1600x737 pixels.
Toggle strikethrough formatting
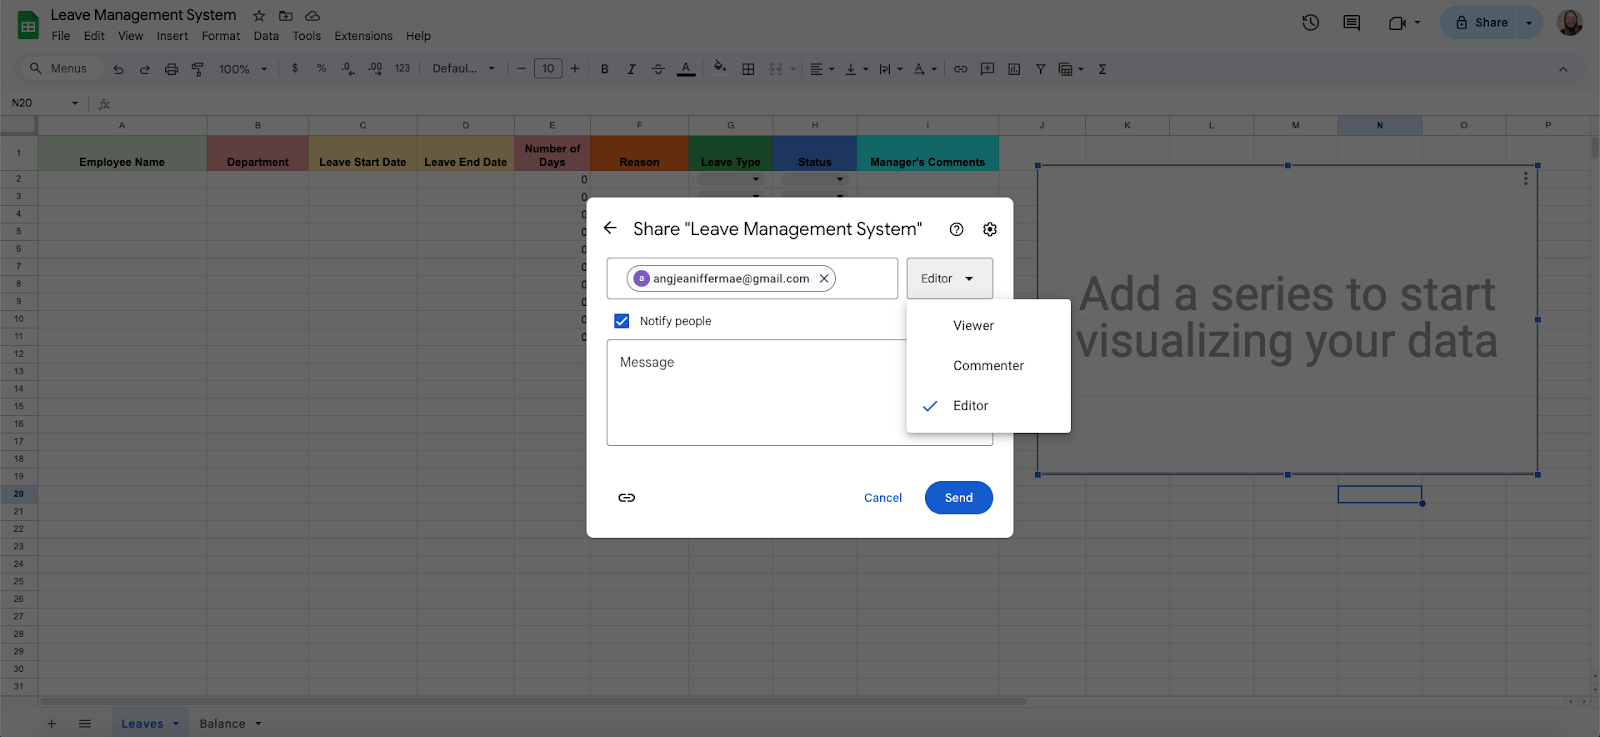[658, 69]
